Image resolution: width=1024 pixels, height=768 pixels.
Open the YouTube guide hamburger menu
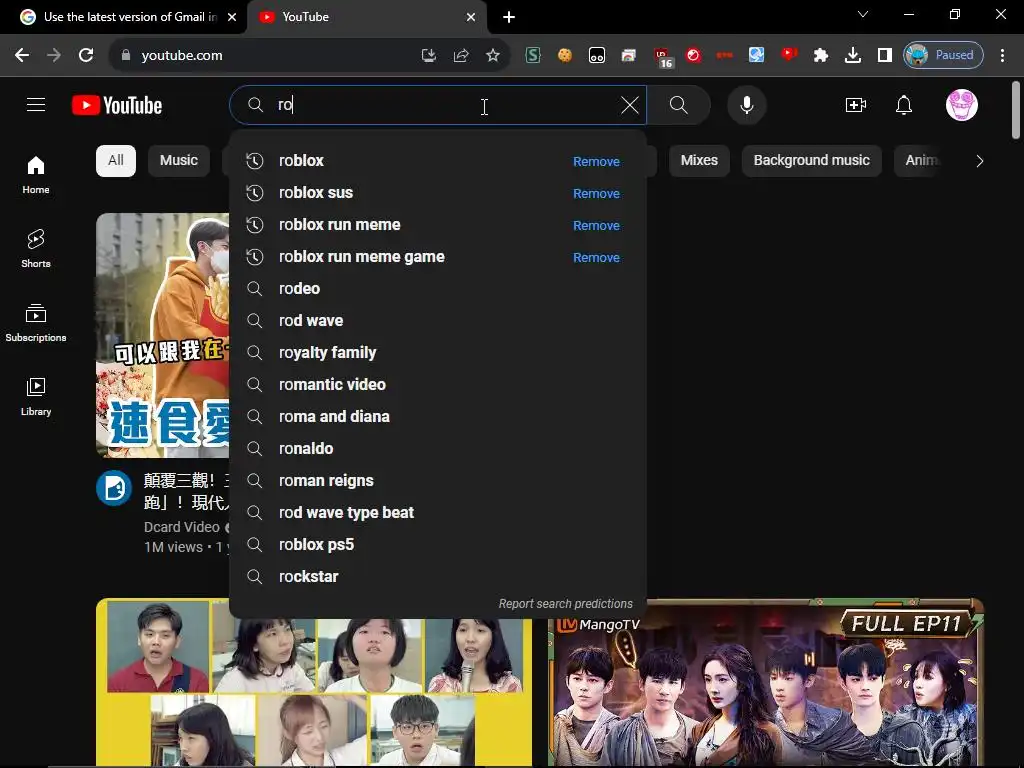point(36,104)
